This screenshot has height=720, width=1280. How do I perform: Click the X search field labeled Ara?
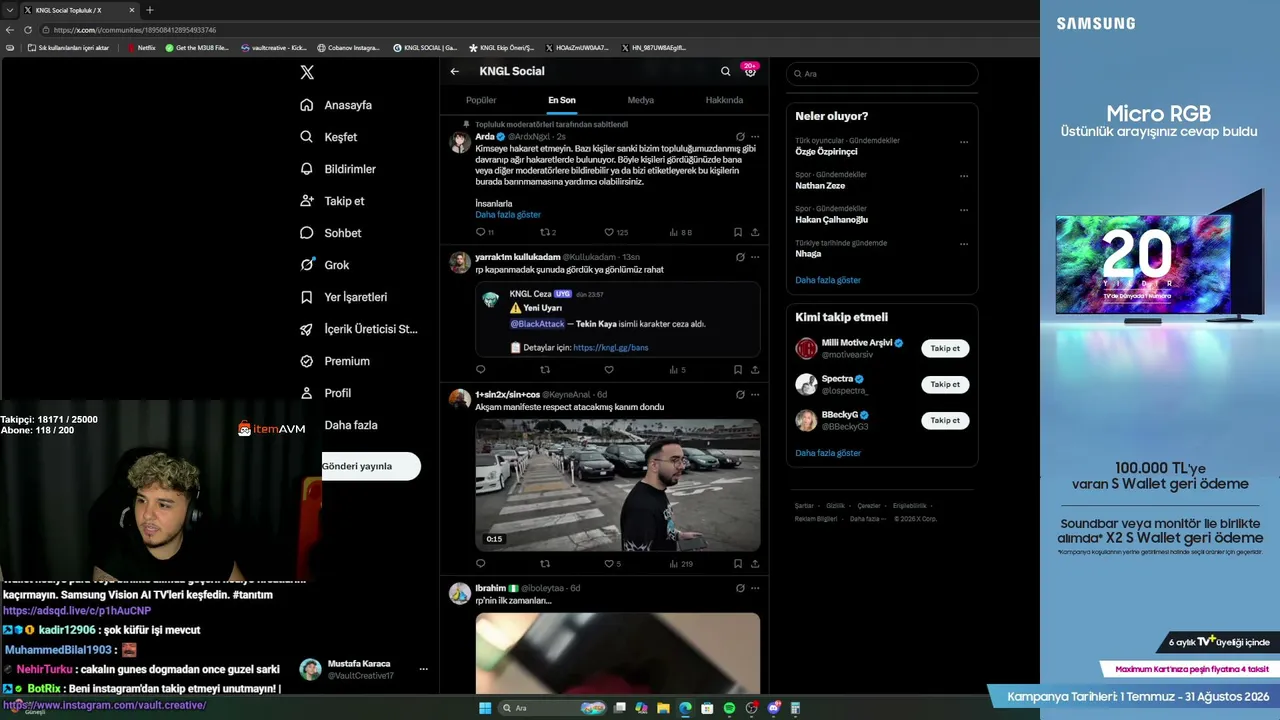[881, 74]
